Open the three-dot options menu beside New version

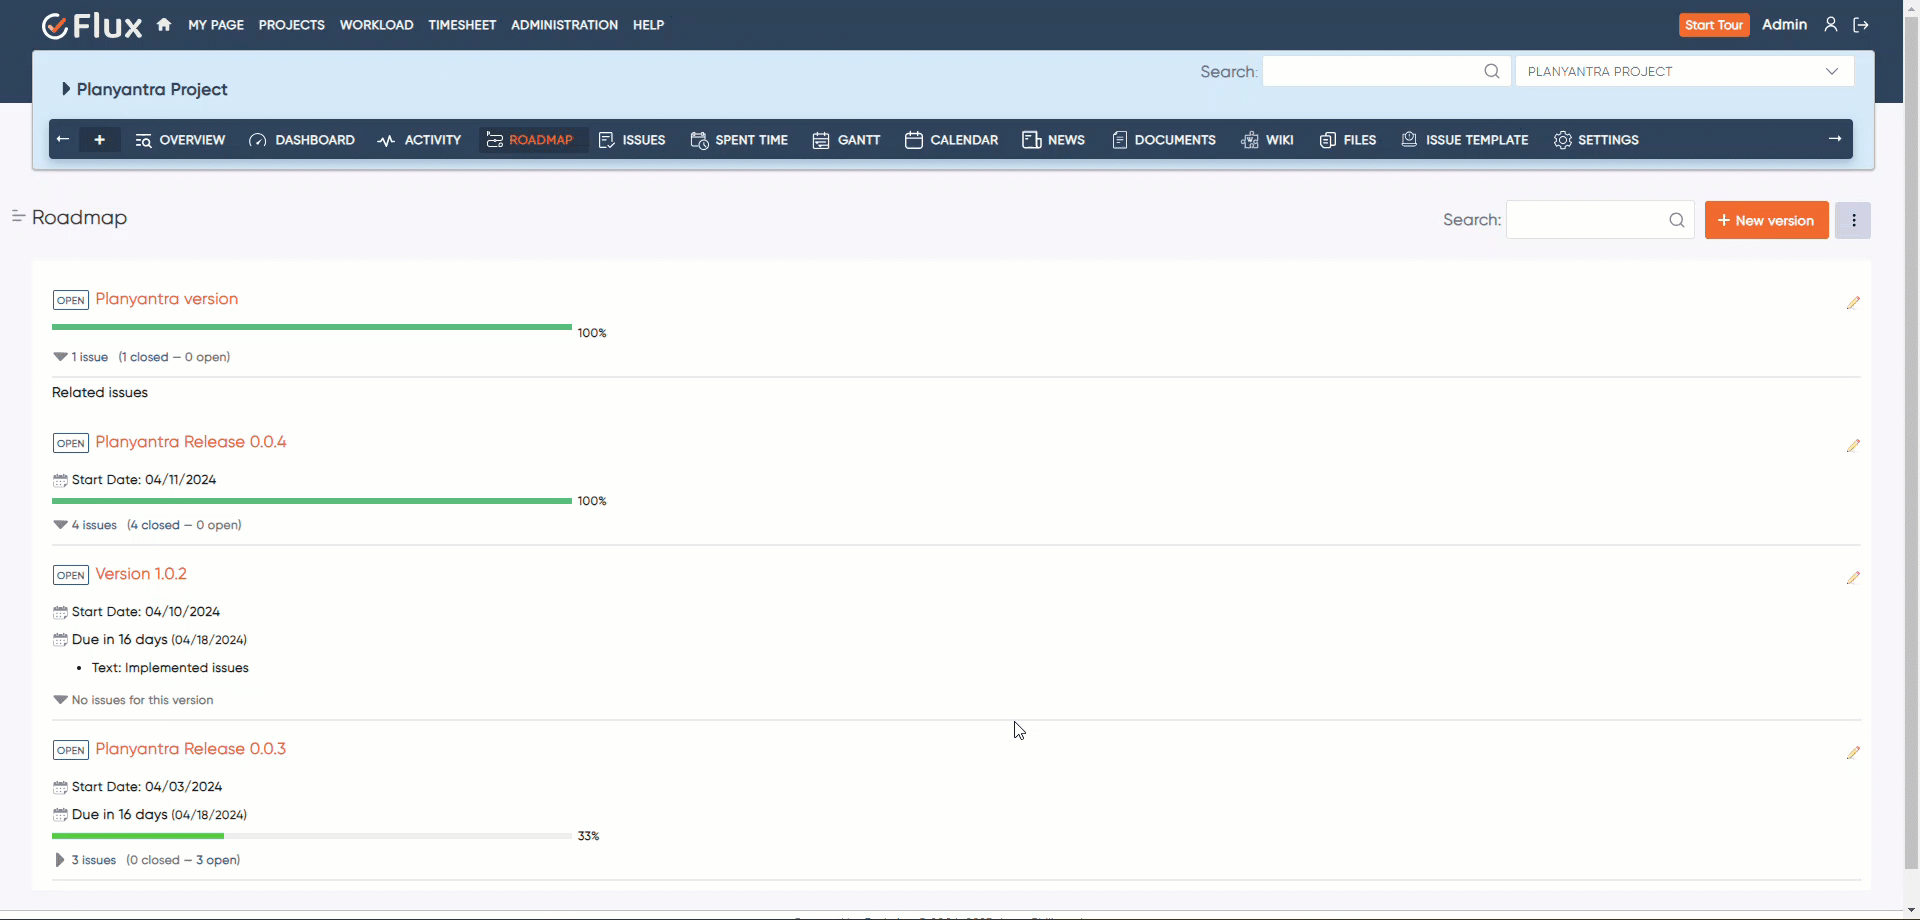coord(1853,220)
